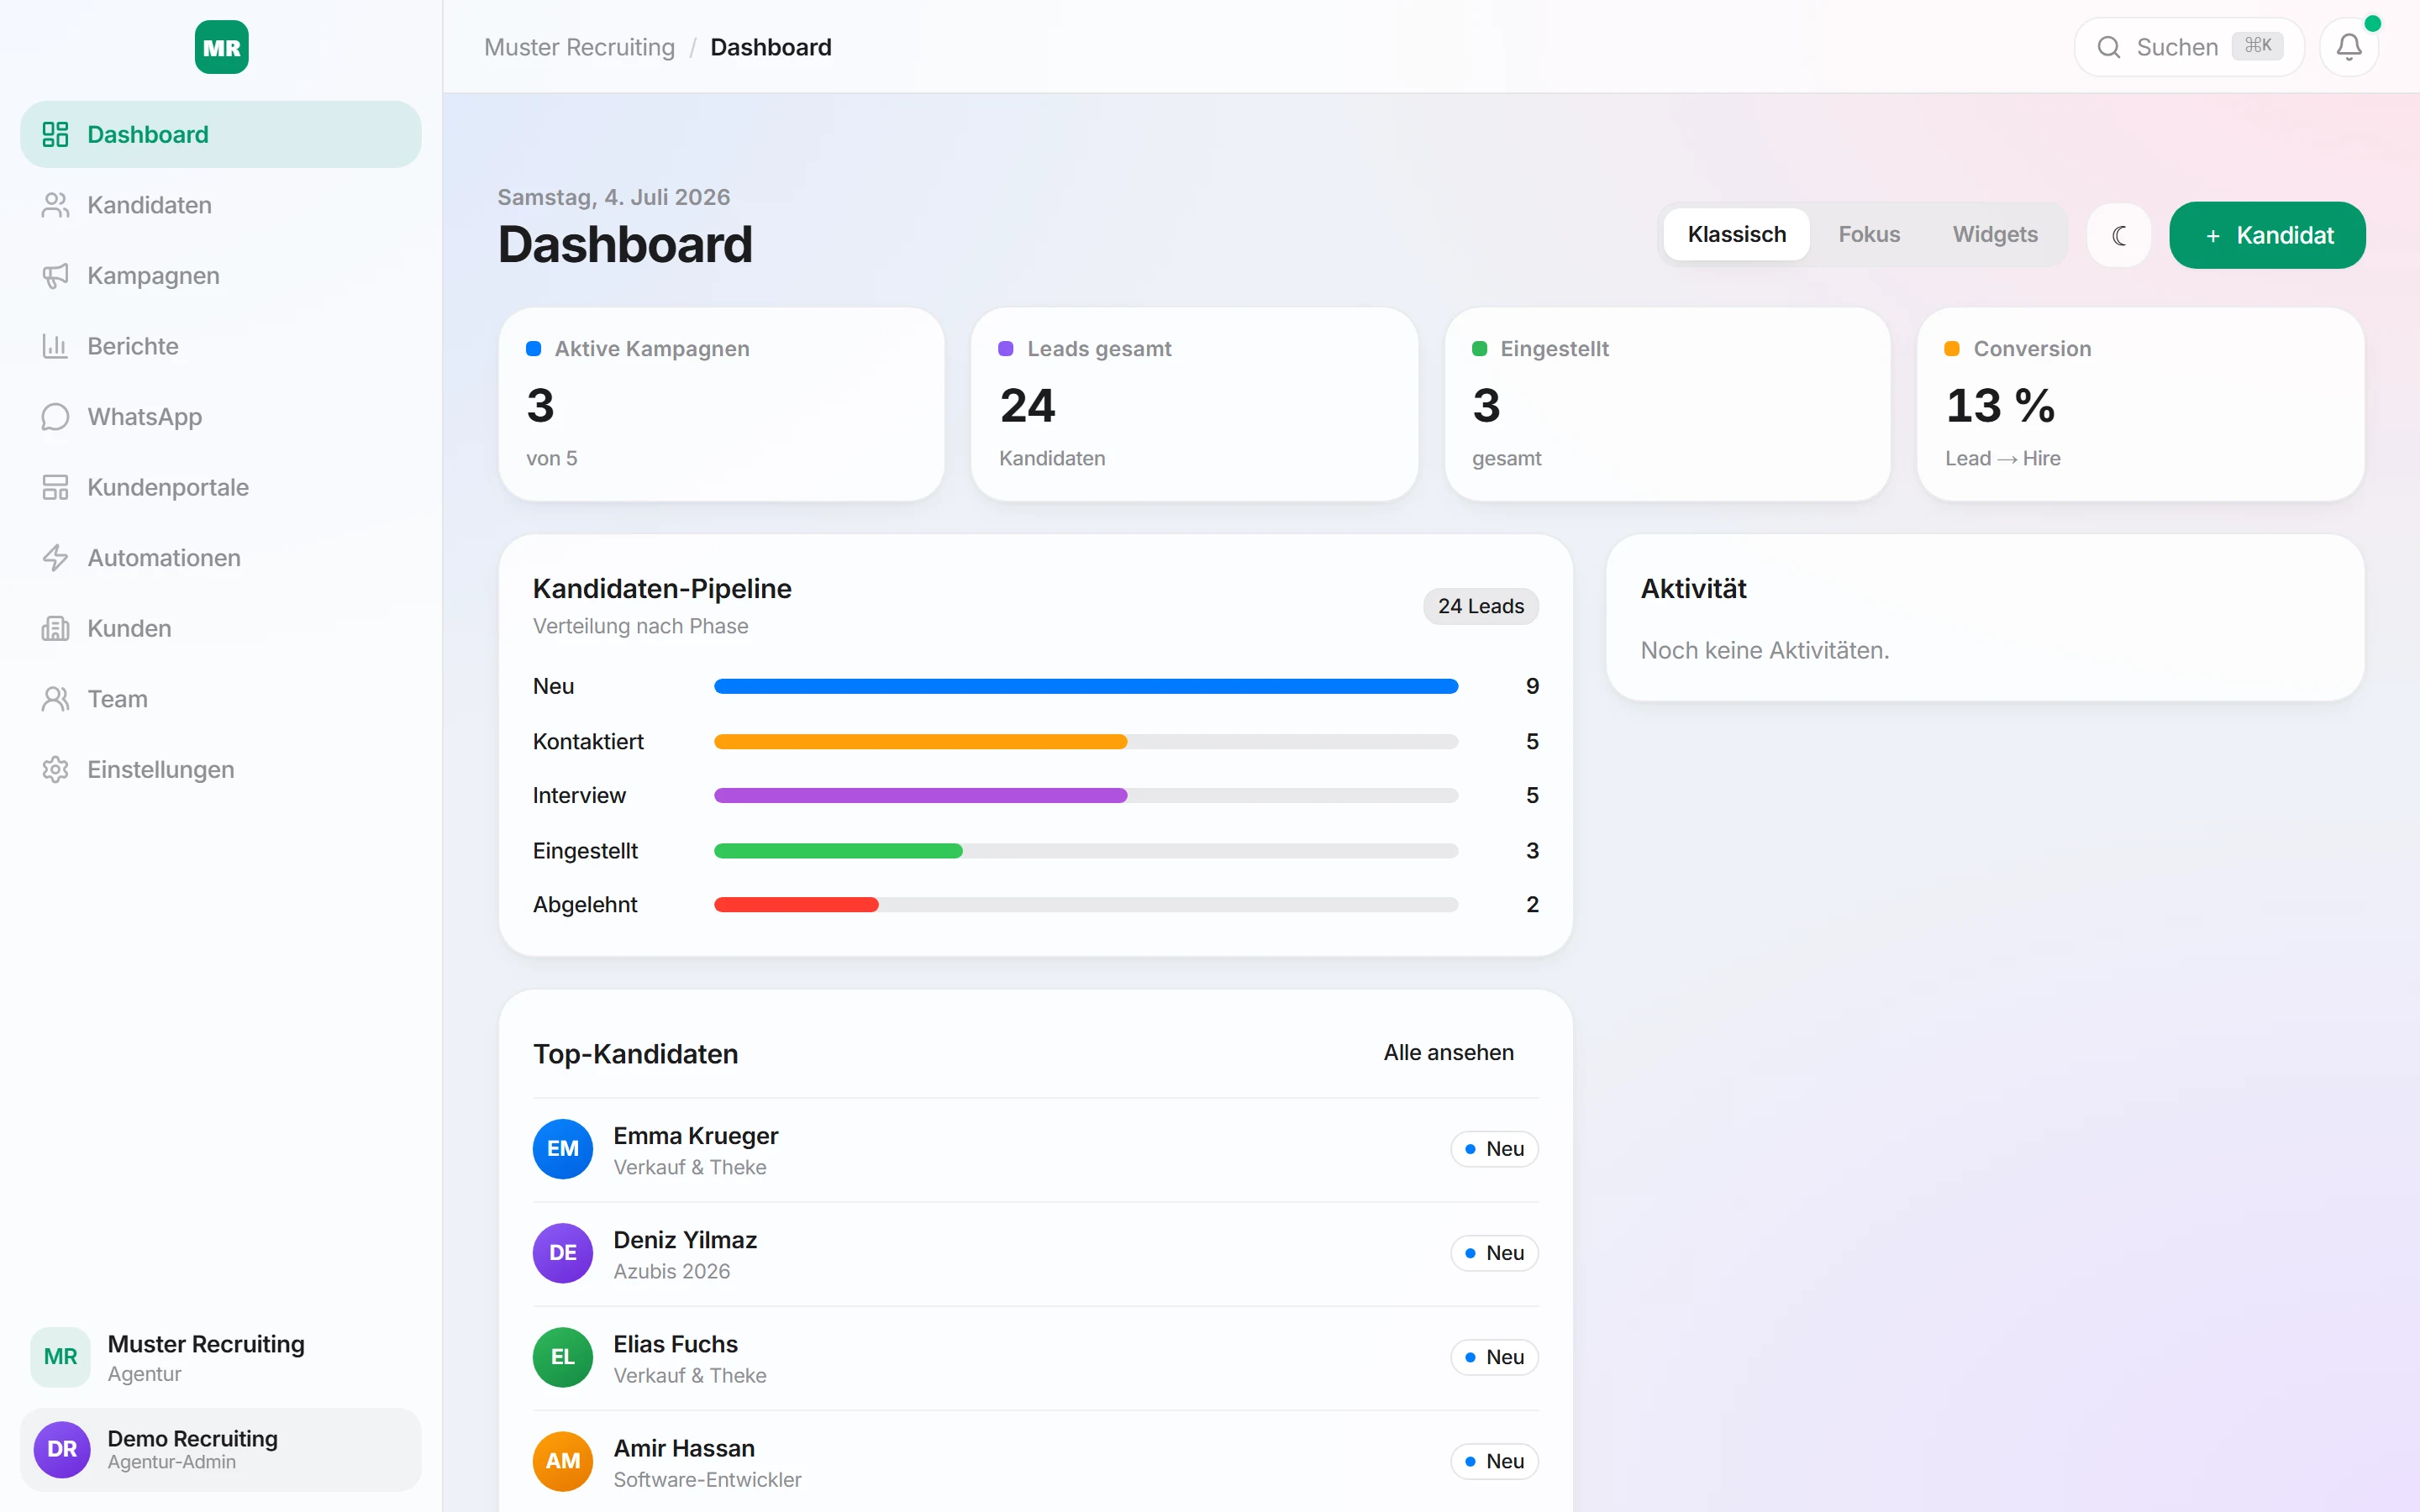2420x1512 pixels.
Task: Click the ⌘K shortcut badge
Action: coord(2257,45)
